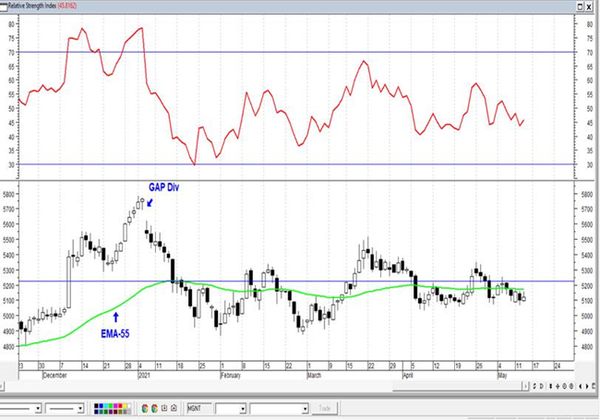Click the first multicolored round icon in the bottom toolbar
The width and height of the screenshot is (600, 420).
point(145,408)
